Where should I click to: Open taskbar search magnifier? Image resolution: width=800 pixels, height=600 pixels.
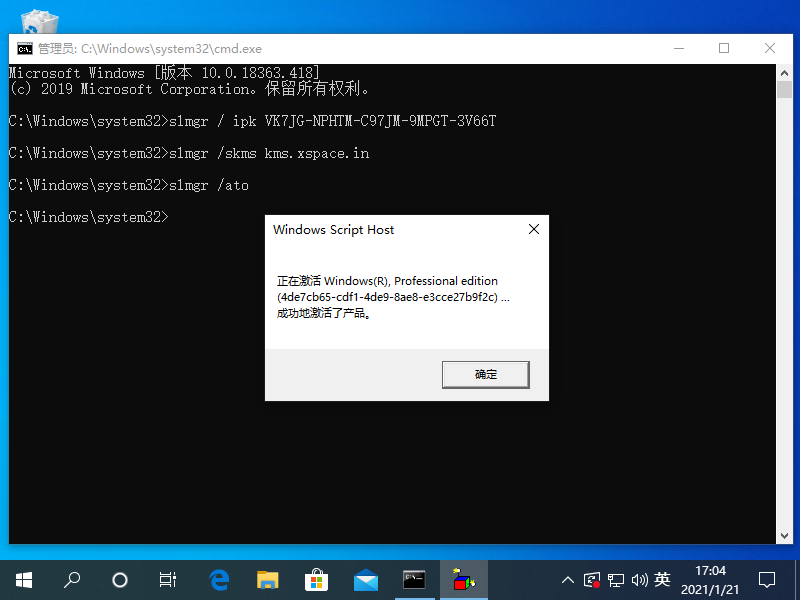72,579
